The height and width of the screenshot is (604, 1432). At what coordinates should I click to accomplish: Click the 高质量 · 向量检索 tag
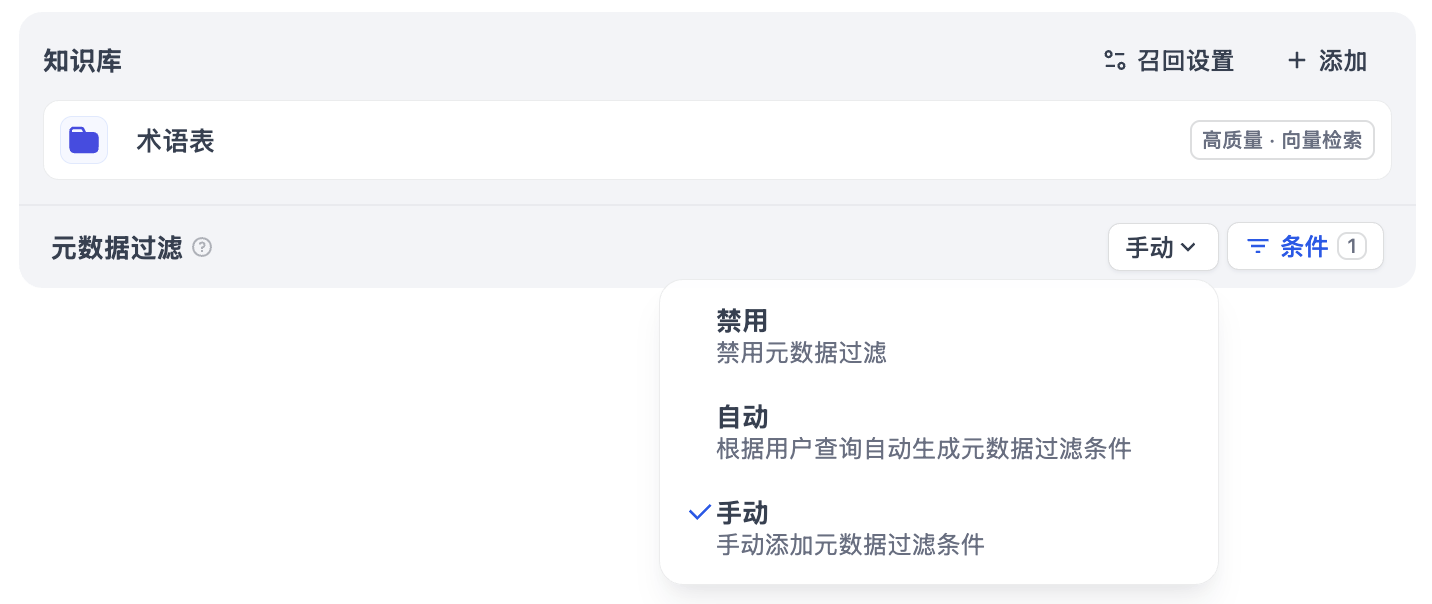[x=1282, y=140]
